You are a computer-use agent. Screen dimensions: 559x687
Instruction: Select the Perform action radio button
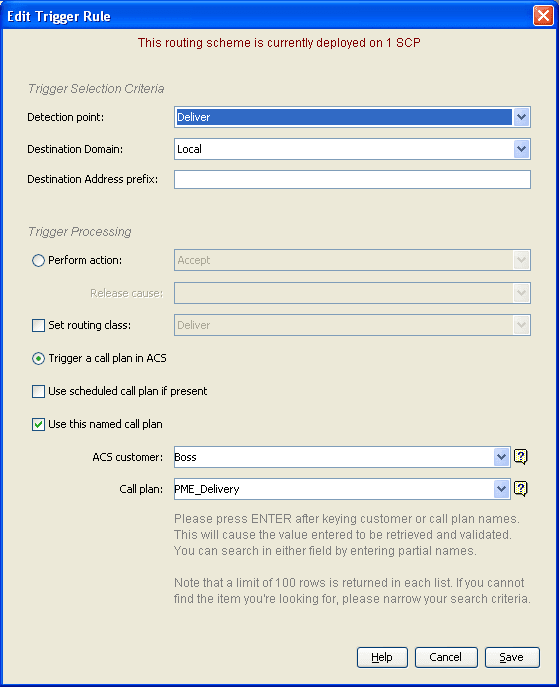coord(38,260)
